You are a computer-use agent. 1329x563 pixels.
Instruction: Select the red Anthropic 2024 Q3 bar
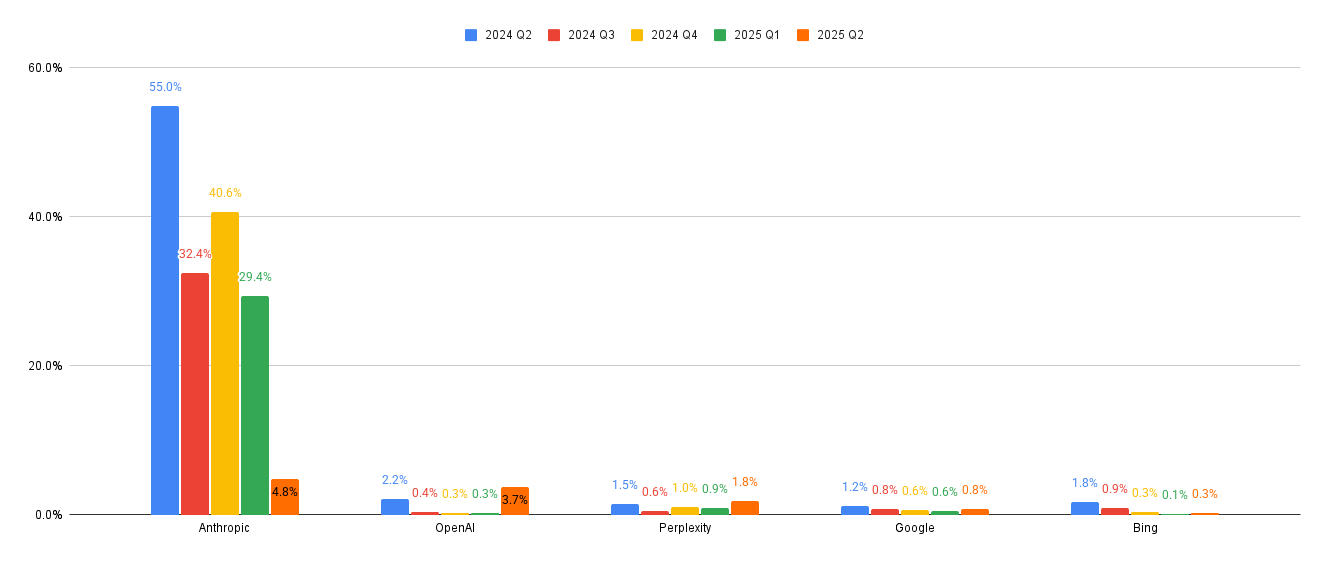(195, 393)
